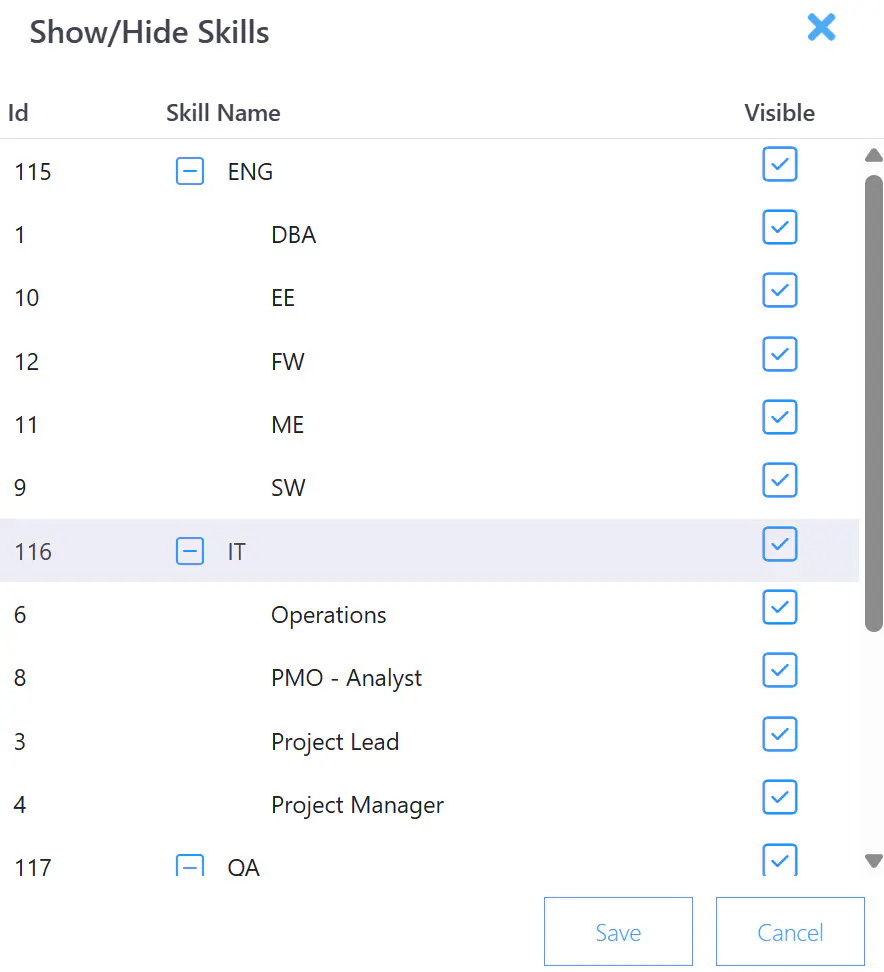Image resolution: width=884 pixels, height=972 pixels.
Task: Click Id value 117
Action: (33, 866)
